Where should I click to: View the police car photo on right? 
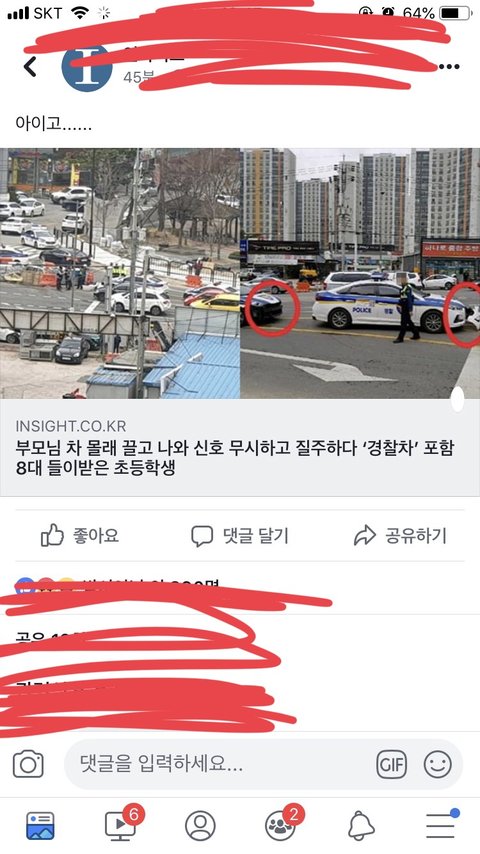[x=360, y=273]
